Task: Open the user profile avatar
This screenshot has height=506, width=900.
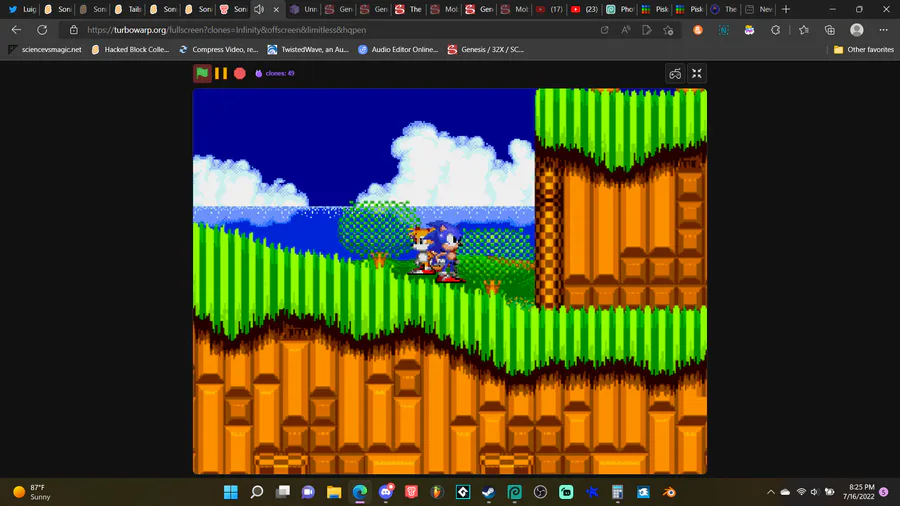Action: 857,30
